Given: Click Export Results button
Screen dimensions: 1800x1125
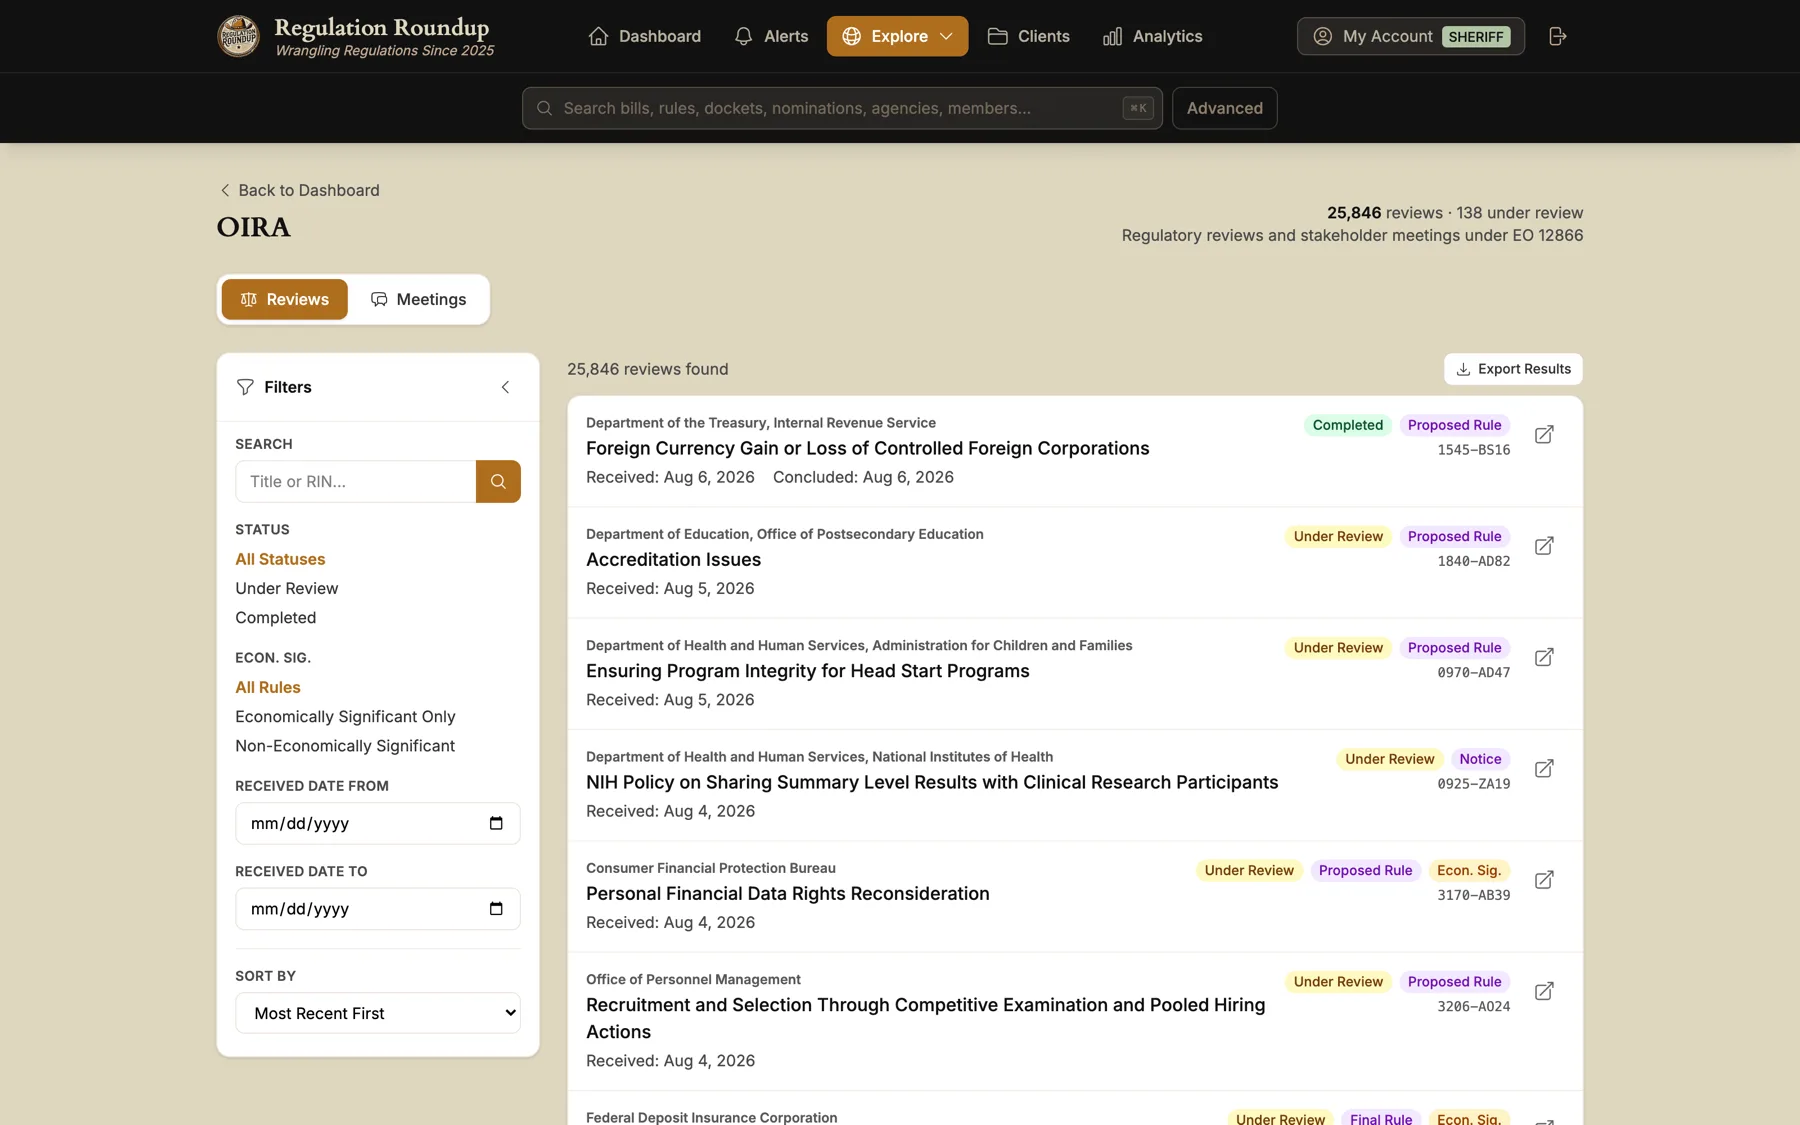Looking at the screenshot, I should tap(1513, 369).
